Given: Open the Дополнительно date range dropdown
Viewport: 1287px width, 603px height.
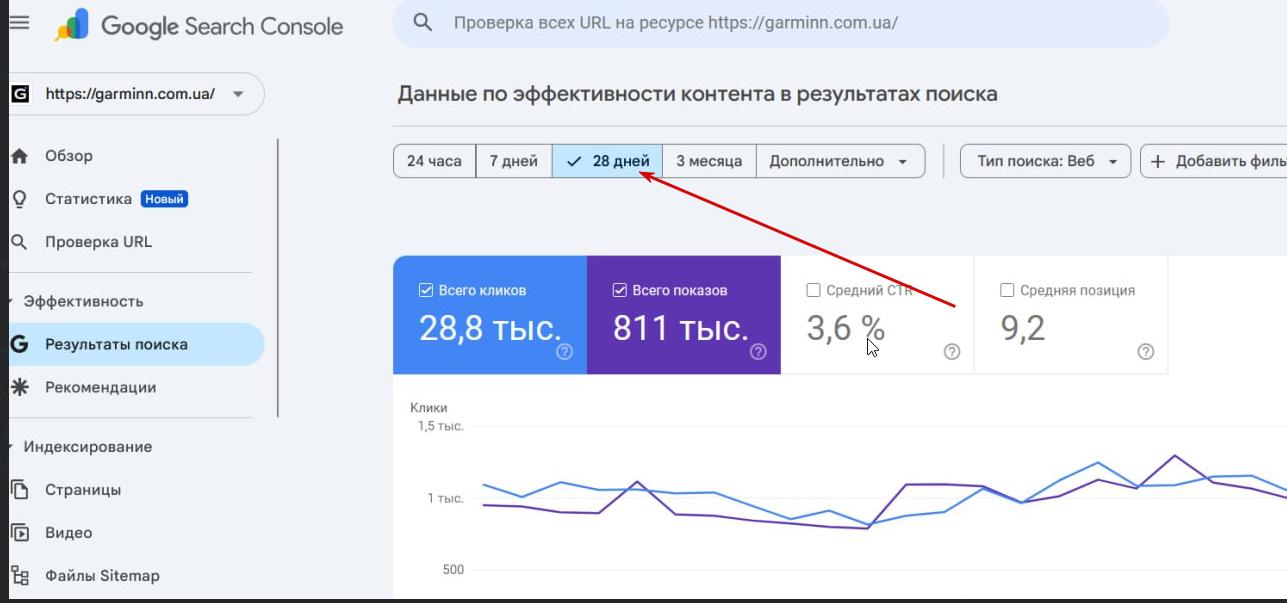Looking at the screenshot, I should 840,161.
